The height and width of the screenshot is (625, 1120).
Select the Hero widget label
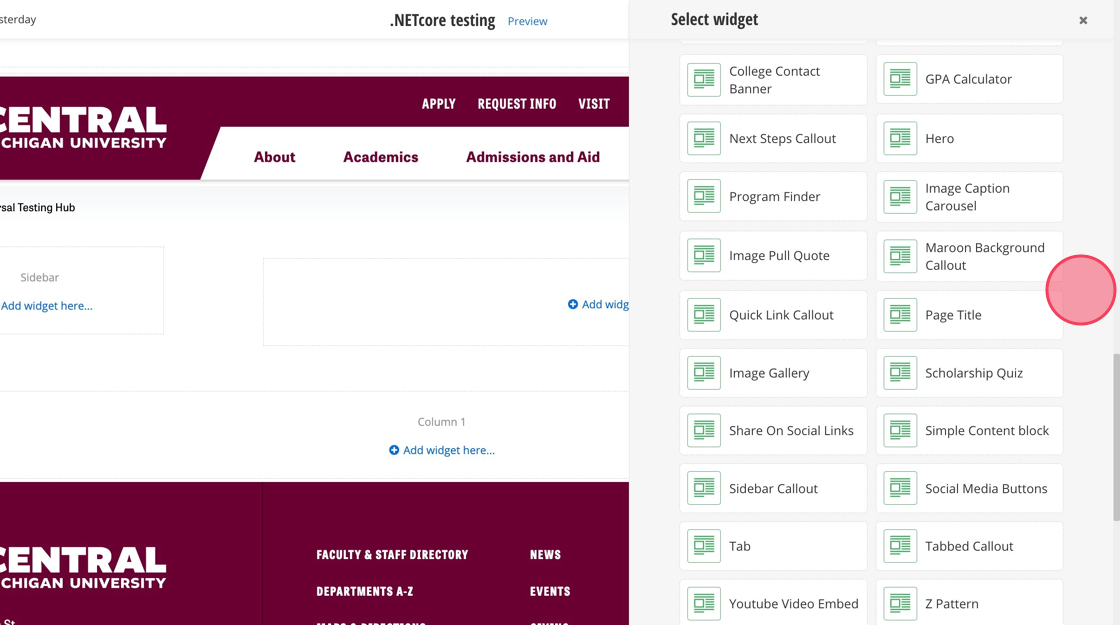tap(939, 139)
